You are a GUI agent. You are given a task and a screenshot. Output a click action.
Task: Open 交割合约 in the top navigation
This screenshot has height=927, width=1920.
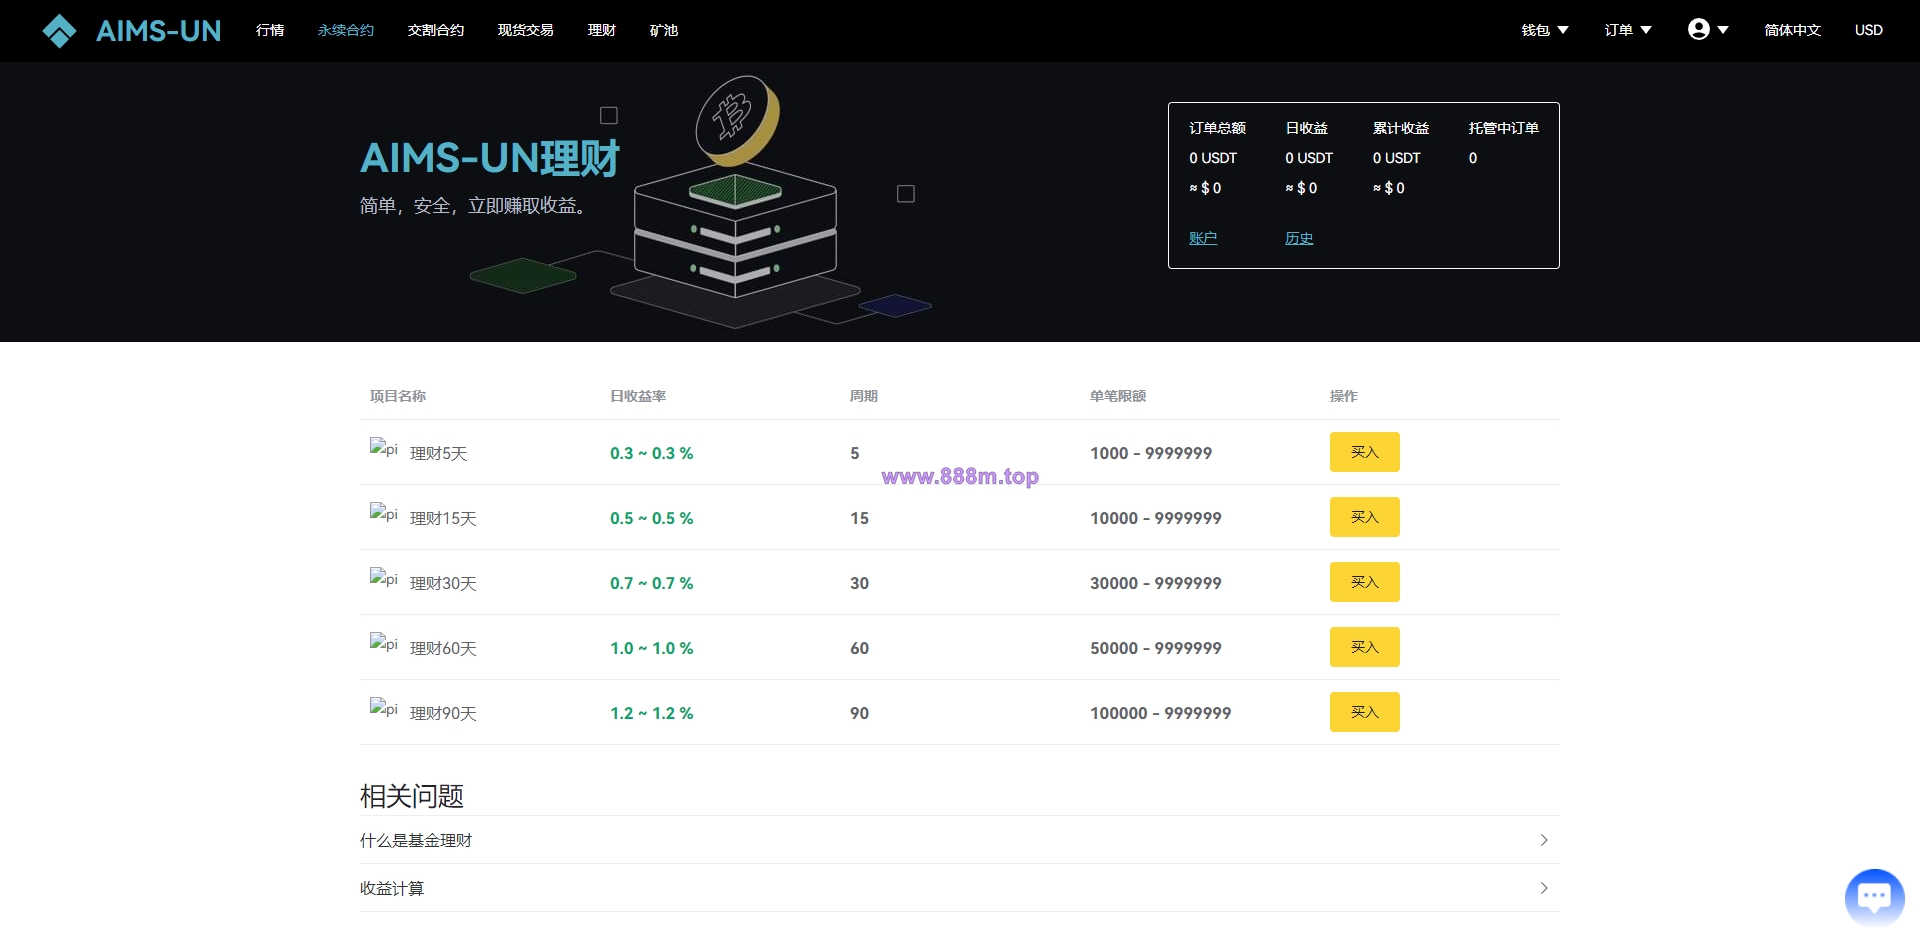pos(436,30)
